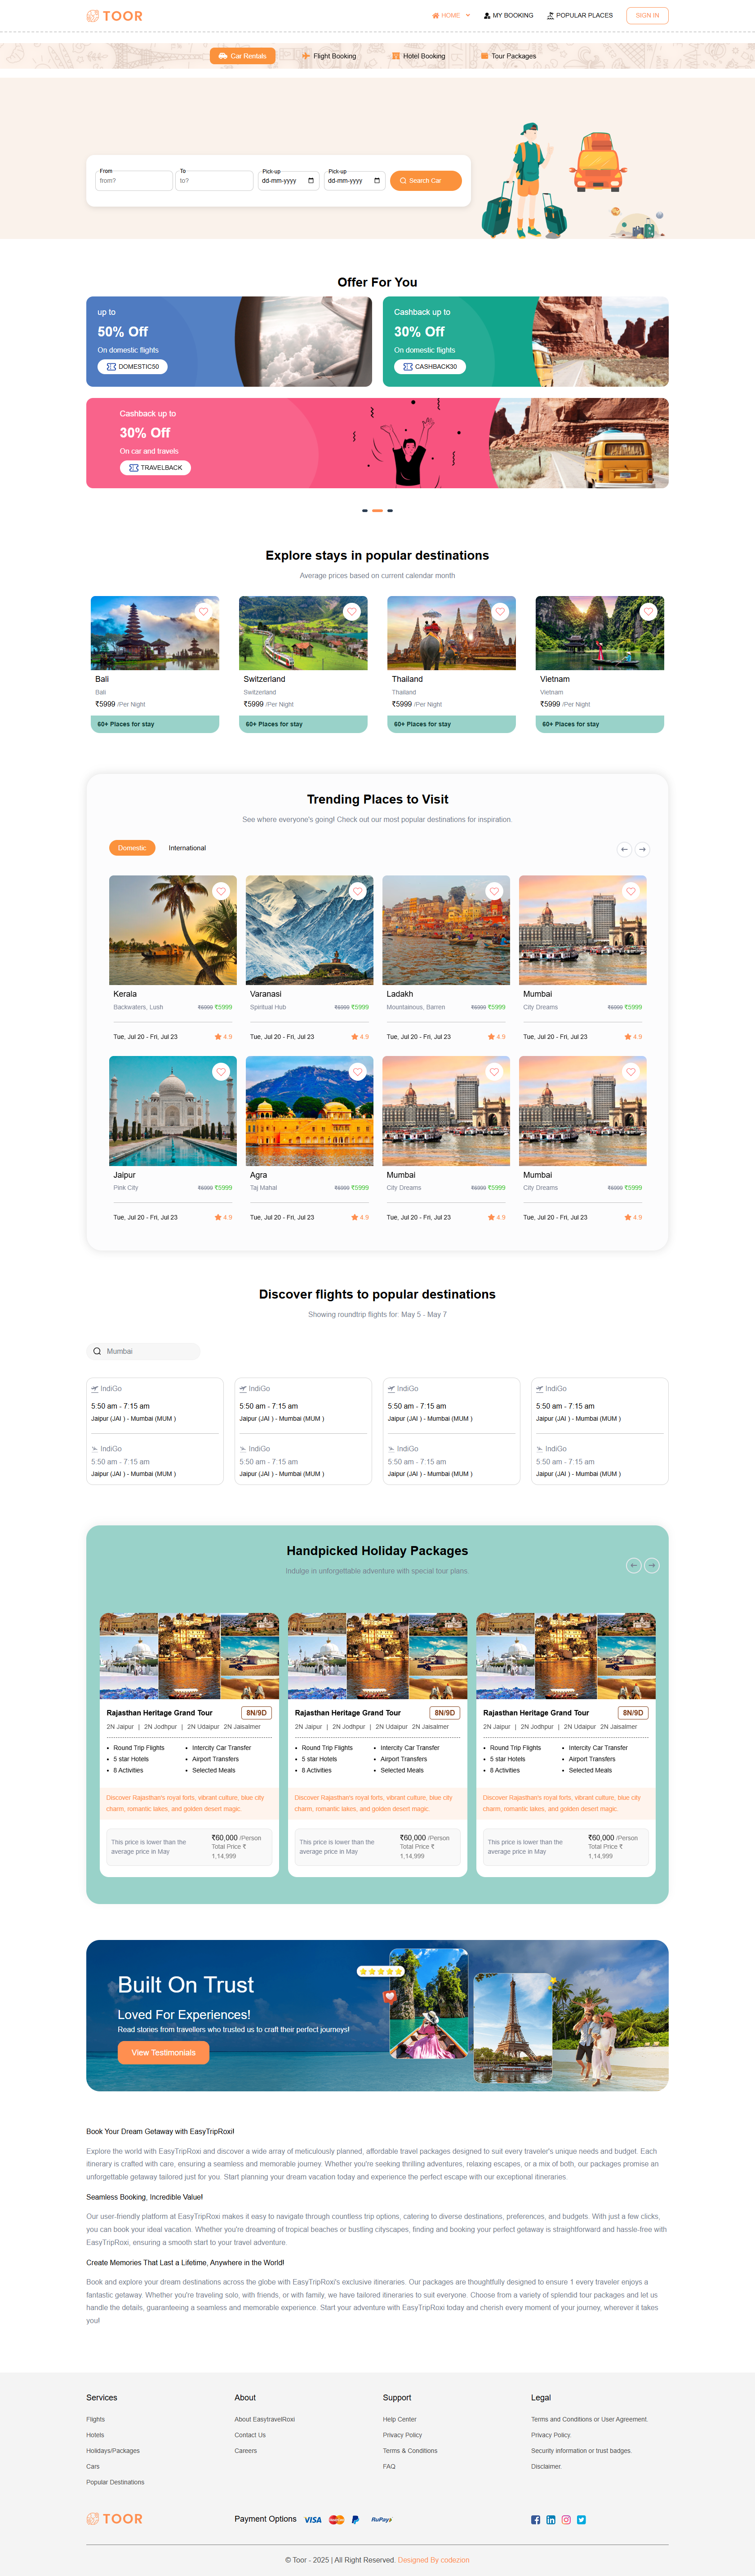Open the LinkedIn social icon
755x2576 pixels.
[x=551, y=2520]
